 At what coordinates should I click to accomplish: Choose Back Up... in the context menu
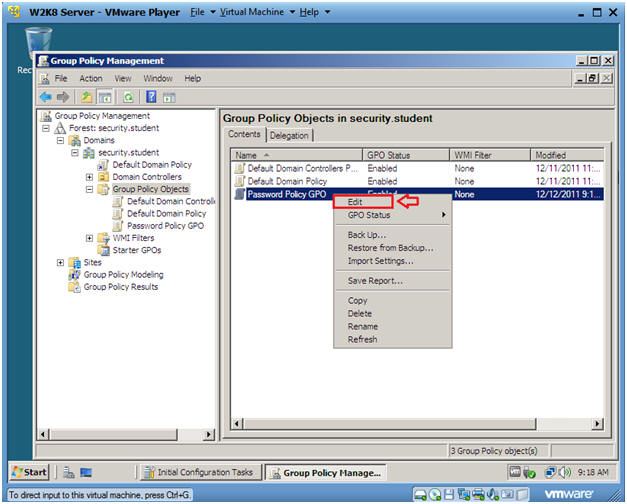pos(392,235)
